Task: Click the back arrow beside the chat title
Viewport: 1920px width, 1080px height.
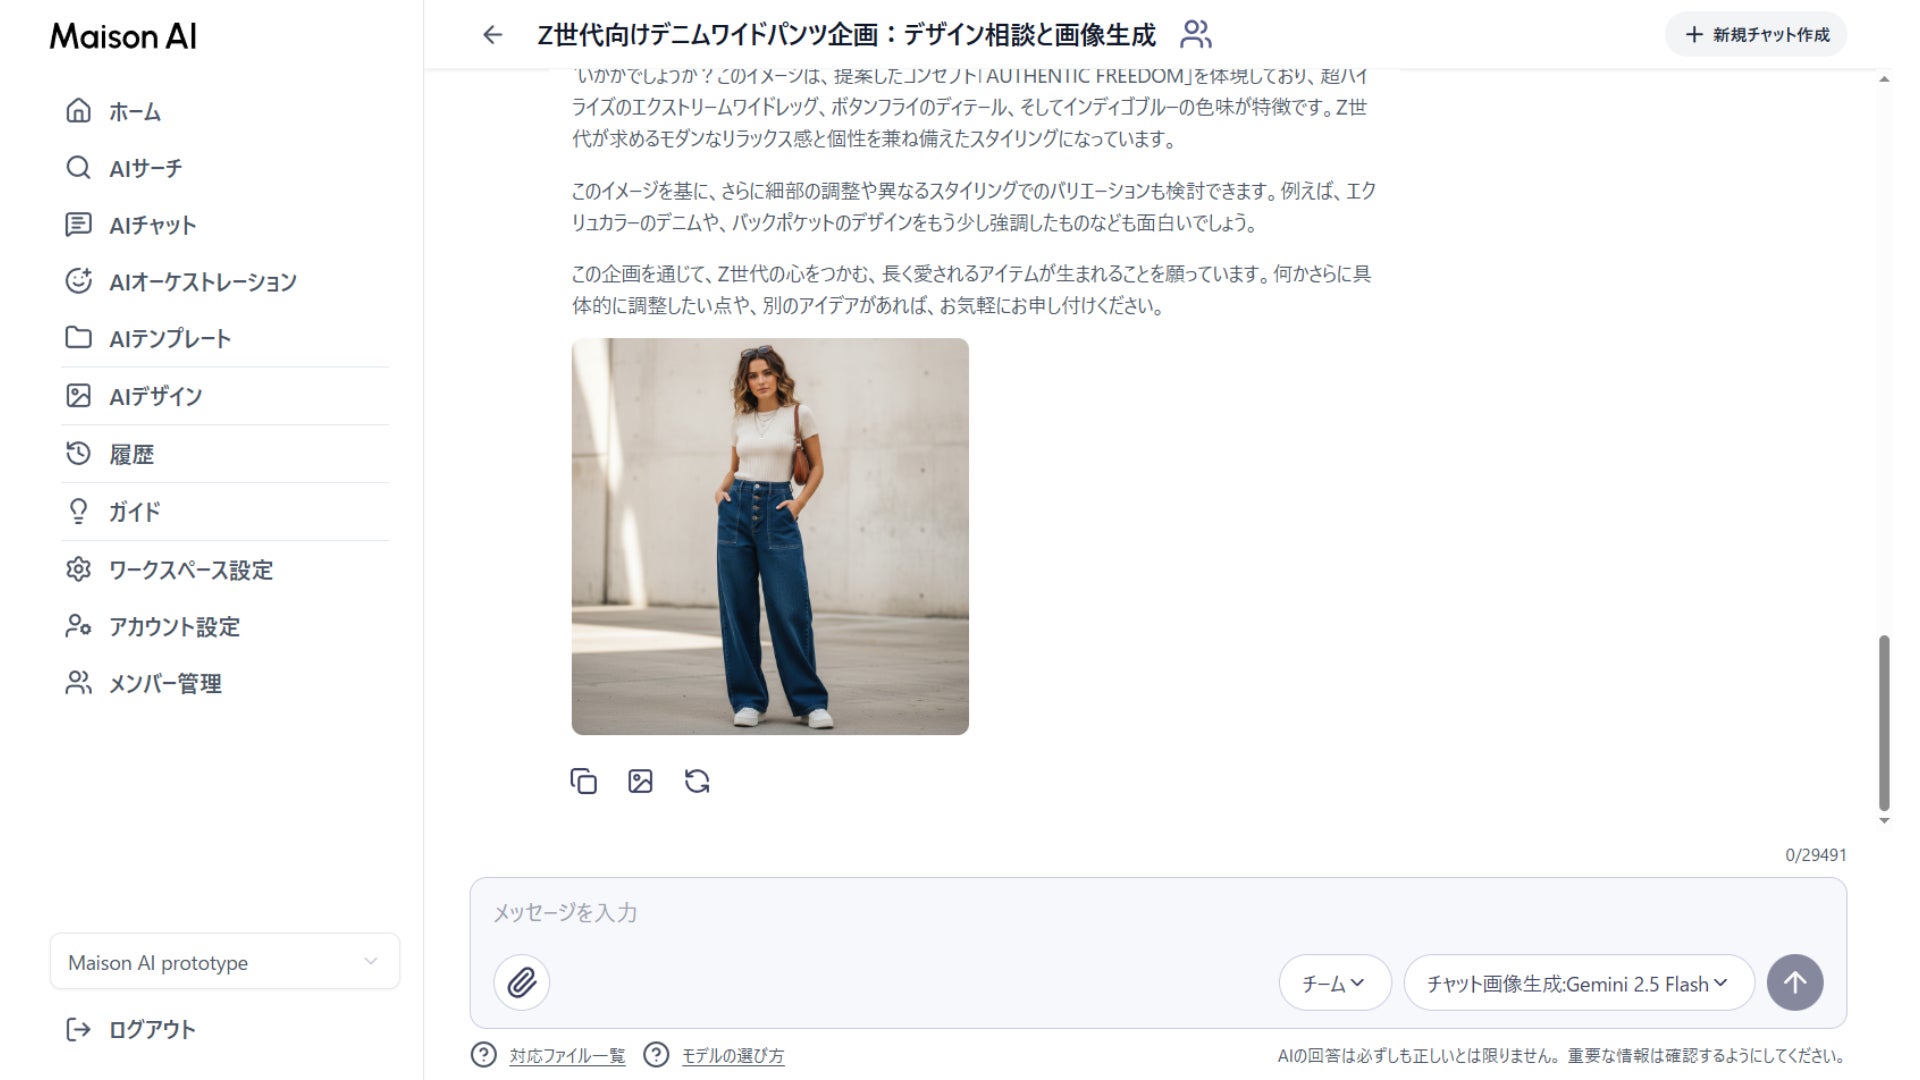Action: (x=492, y=35)
